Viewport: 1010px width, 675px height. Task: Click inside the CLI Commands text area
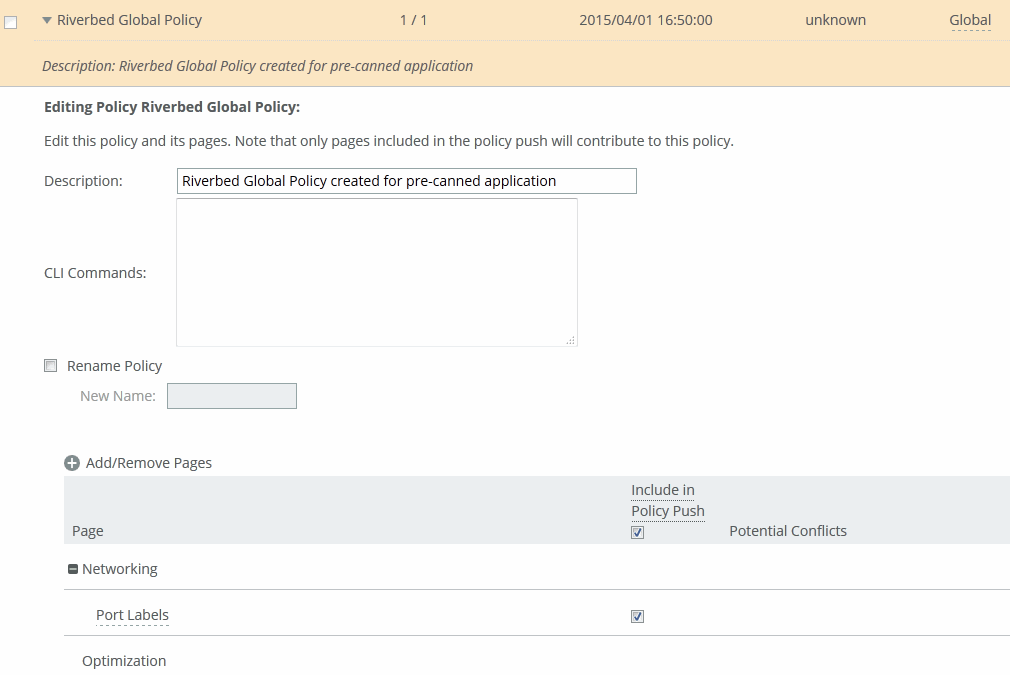click(376, 272)
